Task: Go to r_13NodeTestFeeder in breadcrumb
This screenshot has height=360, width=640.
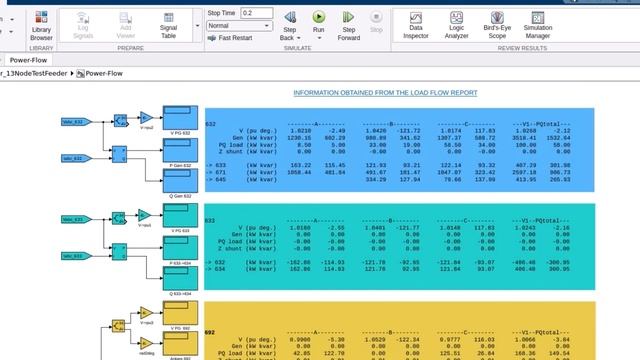Action: pos(33,73)
